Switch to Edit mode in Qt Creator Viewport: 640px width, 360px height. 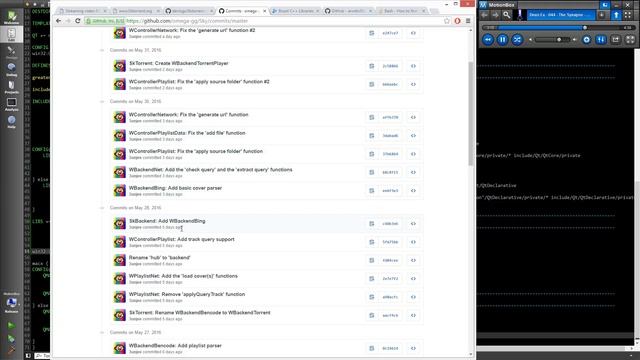[11, 35]
